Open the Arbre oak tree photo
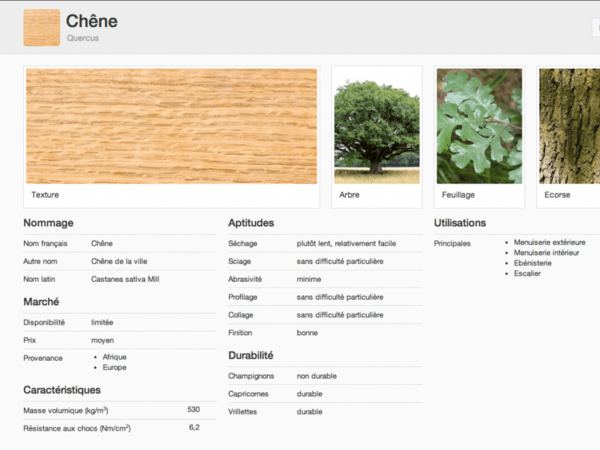Viewport: 600px width, 450px height. tap(376, 126)
